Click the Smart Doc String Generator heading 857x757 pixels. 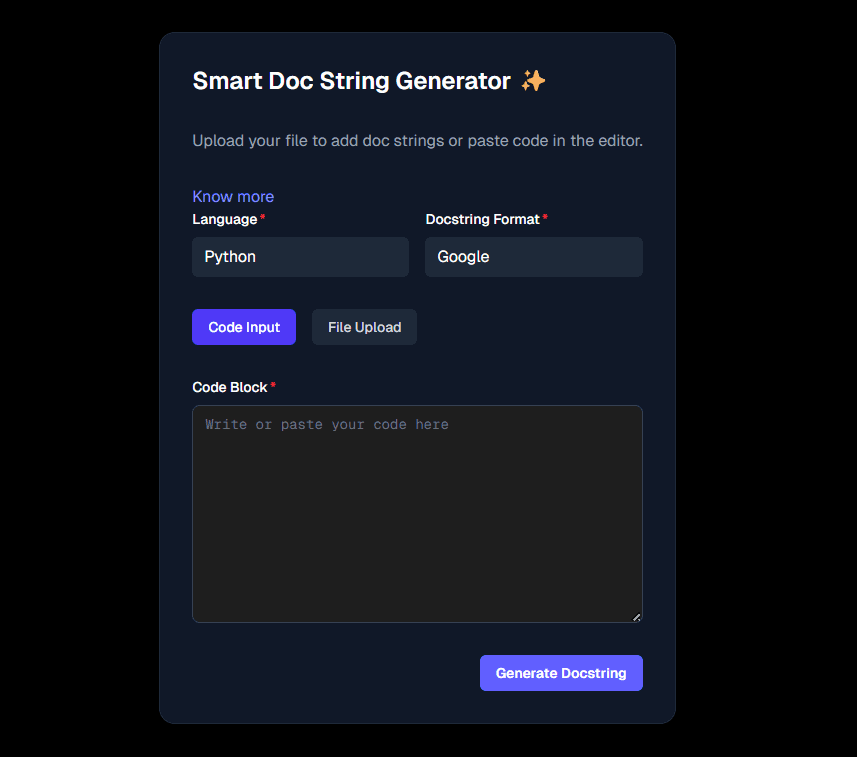[x=349, y=81]
